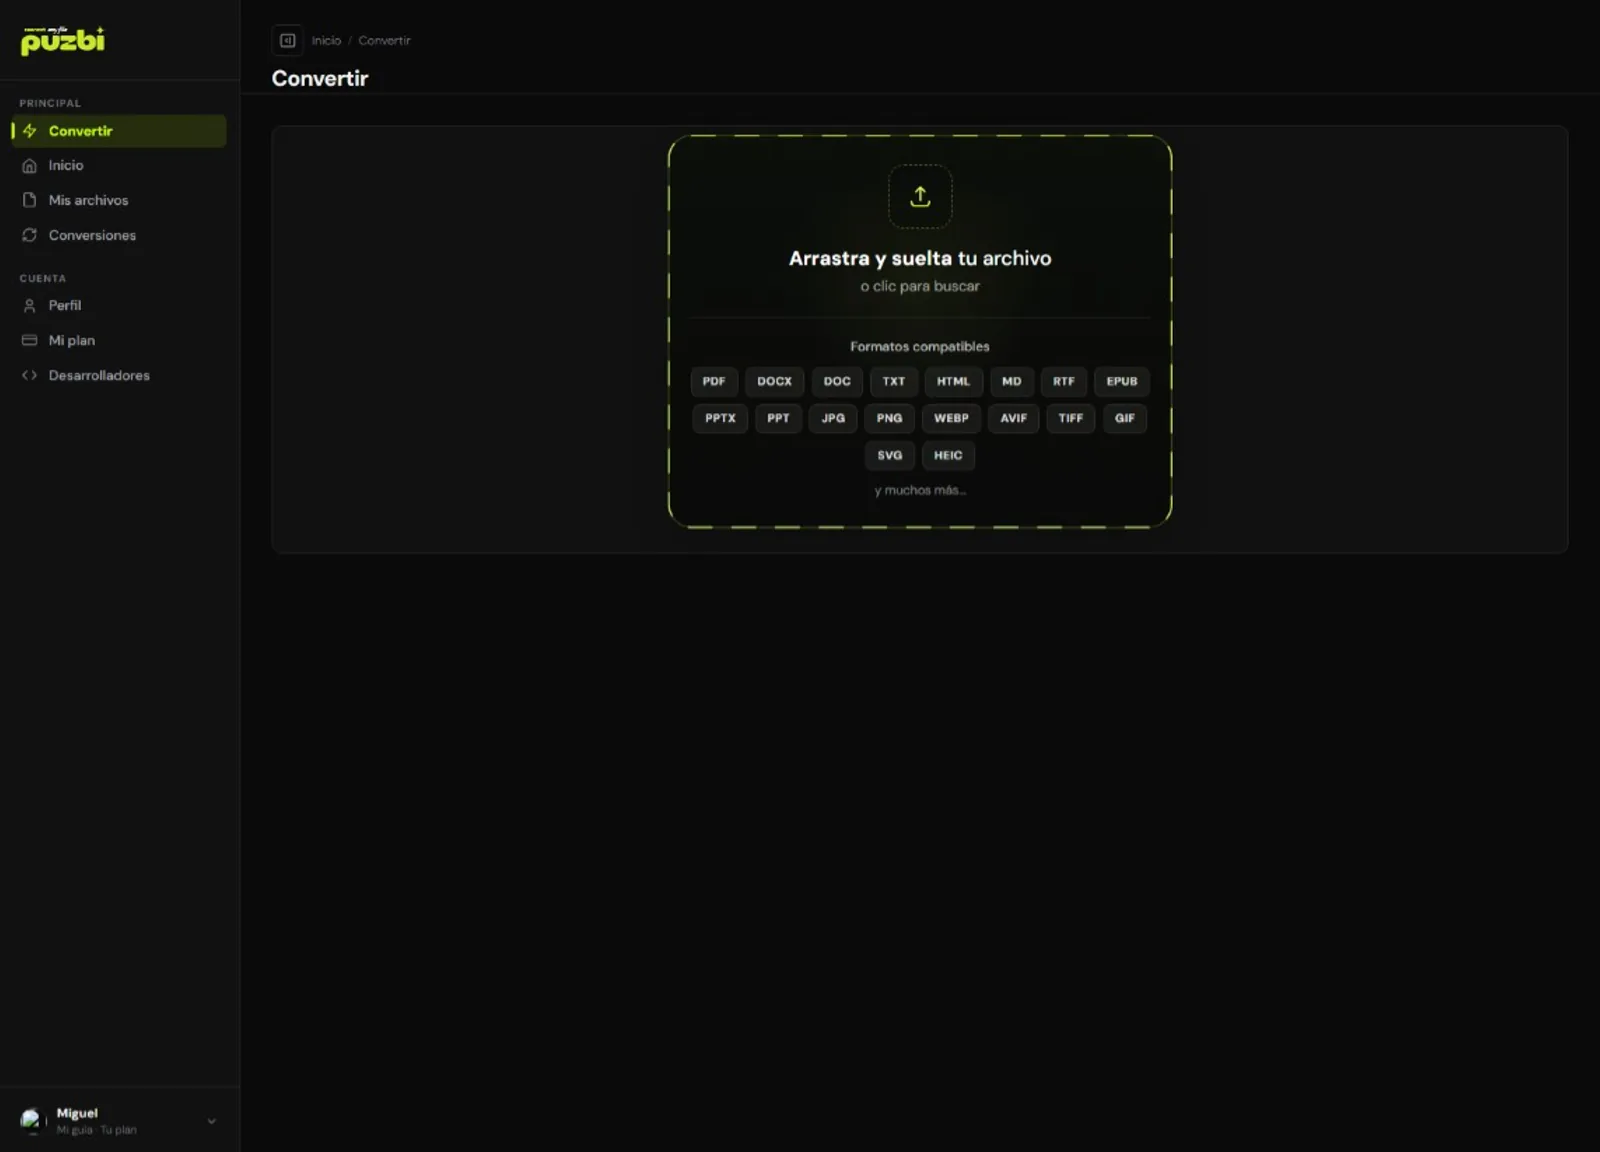Click the Miguel user name
The height and width of the screenshot is (1152, 1600).
point(77,1113)
